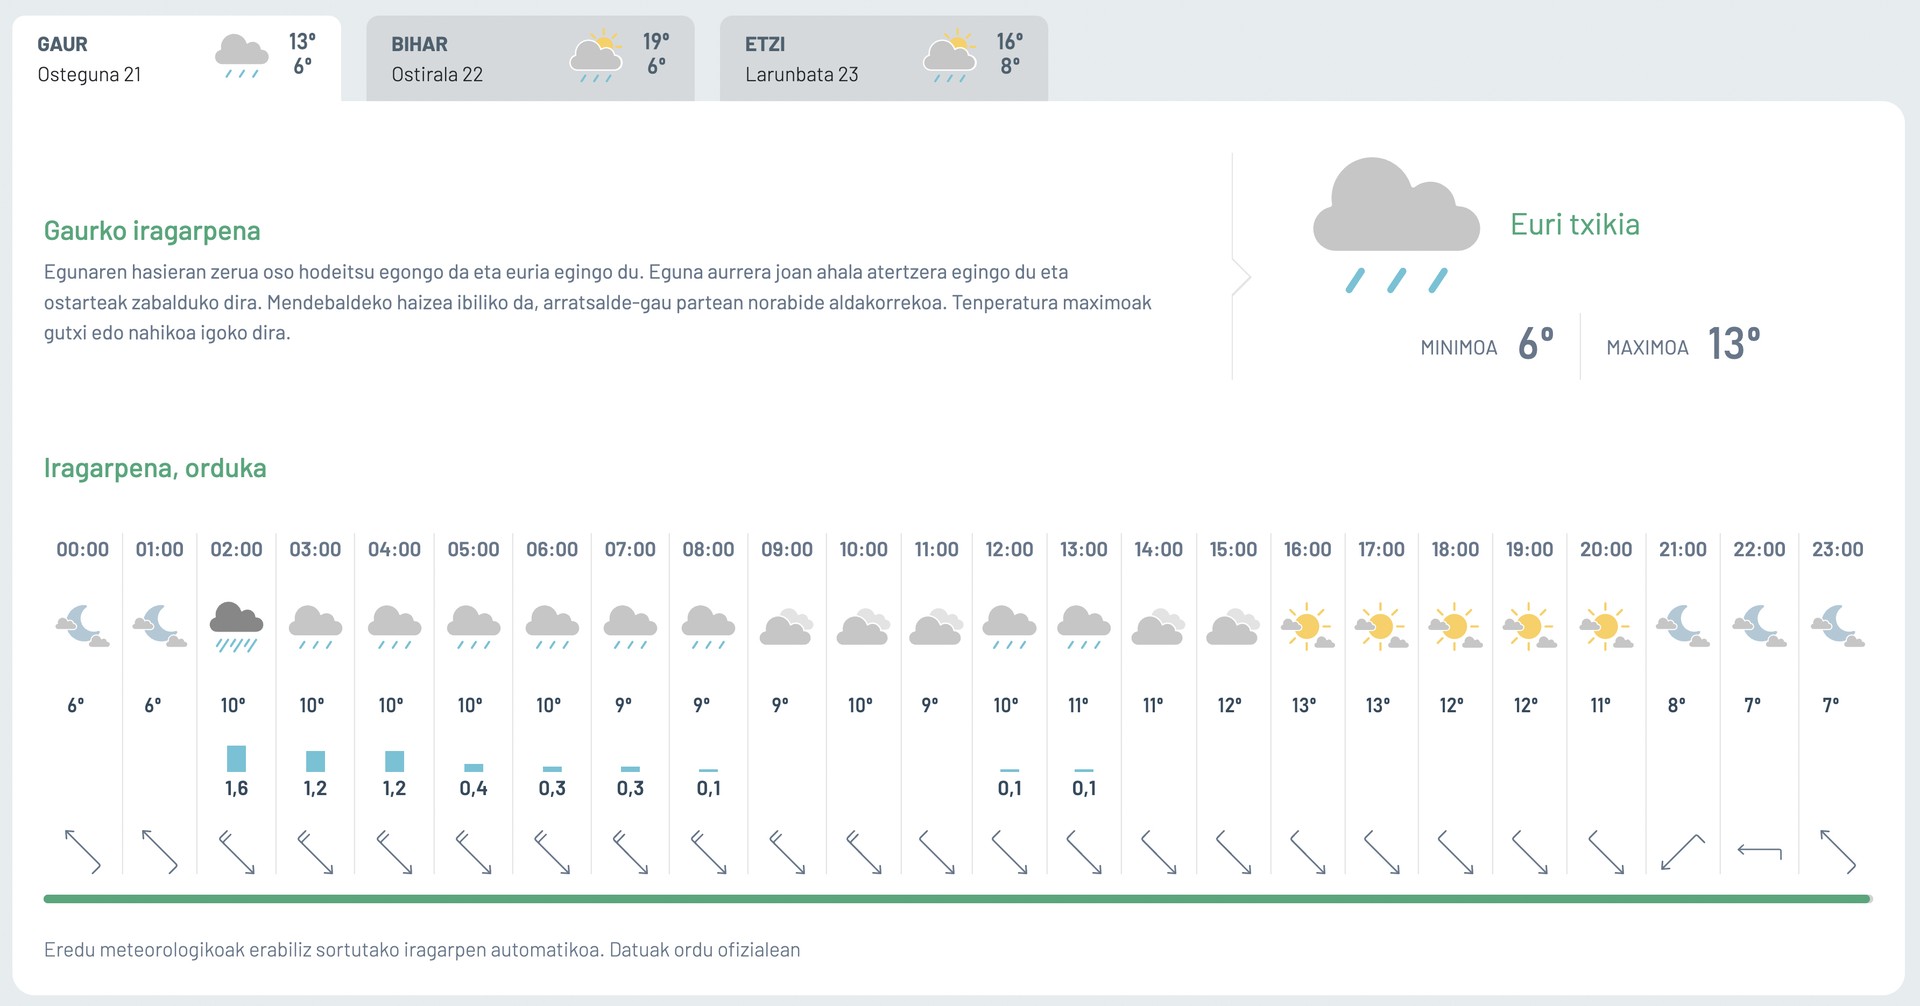Click the sun-cloud icon in BIHAR tab
This screenshot has width=1920, height=1006.
coord(596,57)
